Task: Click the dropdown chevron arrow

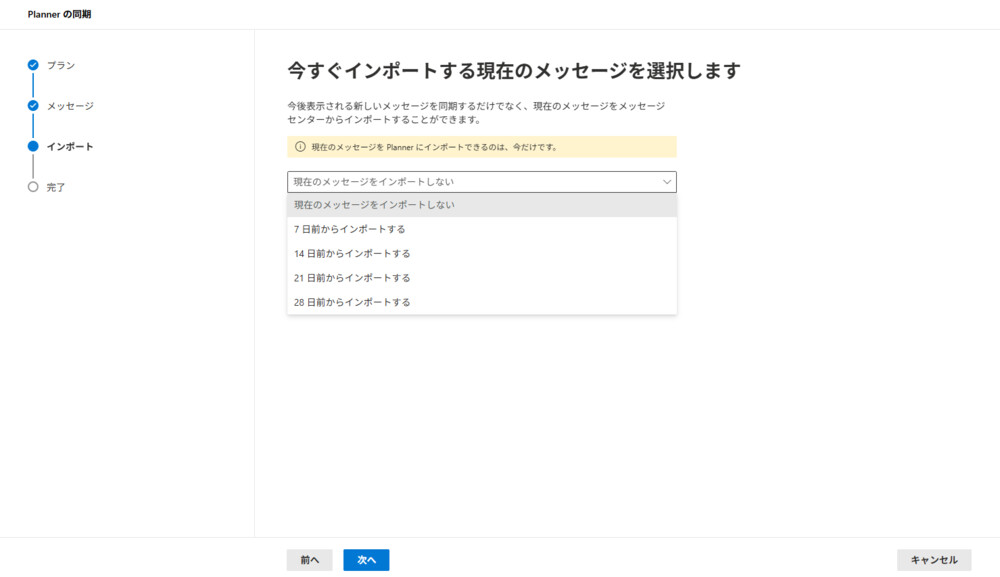Action: coord(667,182)
